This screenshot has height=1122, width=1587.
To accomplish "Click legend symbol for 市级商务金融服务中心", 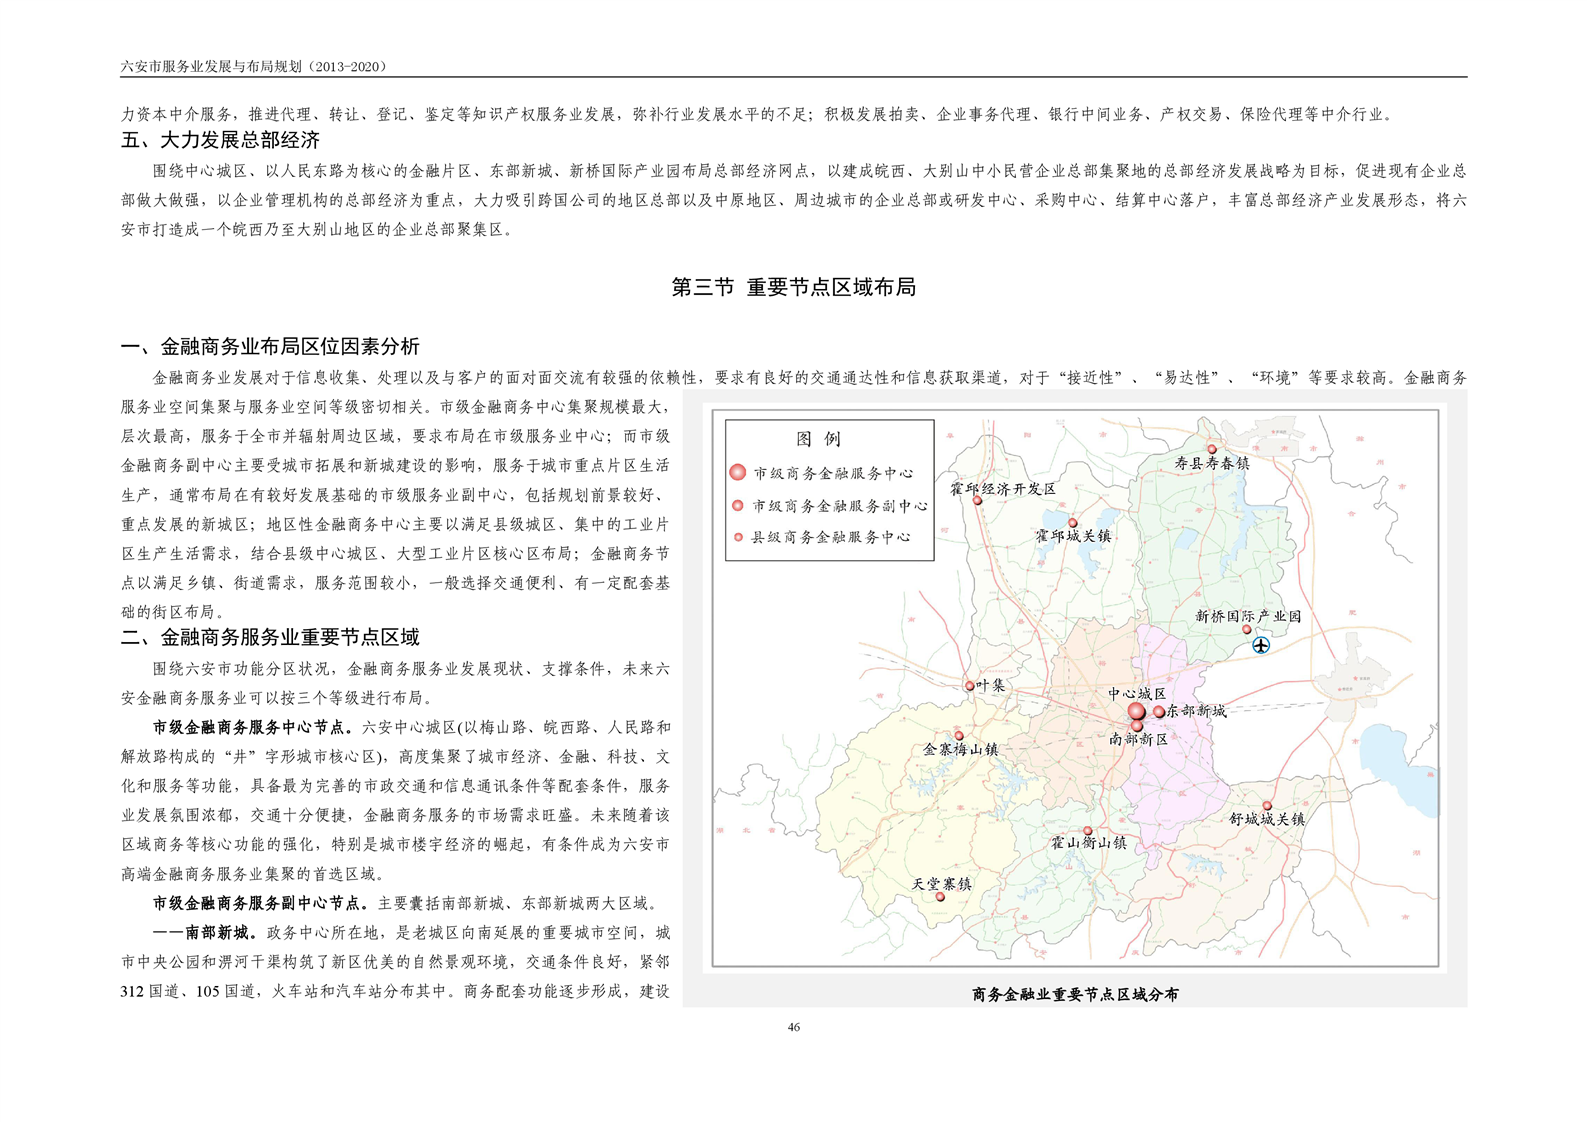I will click(x=737, y=472).
